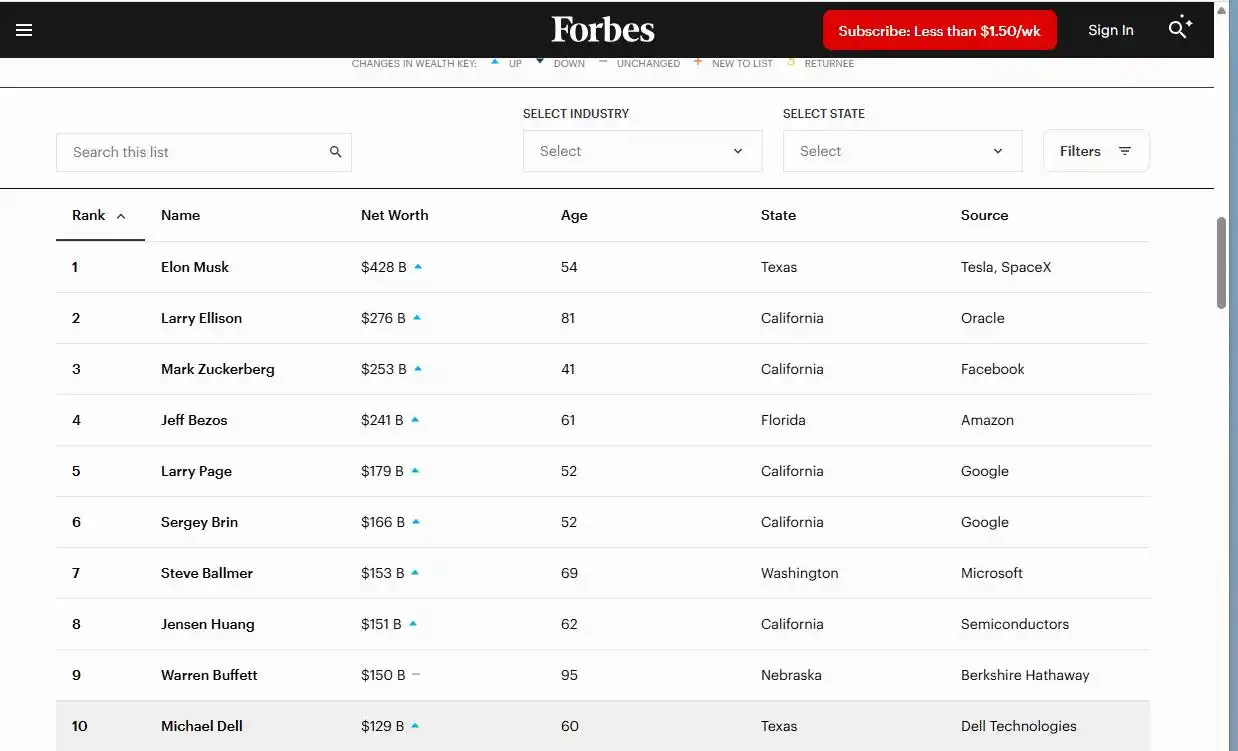Expand the Select Industry dropdown
Image resolution: width=1238 pixels, height=751 pixels.
642,151
